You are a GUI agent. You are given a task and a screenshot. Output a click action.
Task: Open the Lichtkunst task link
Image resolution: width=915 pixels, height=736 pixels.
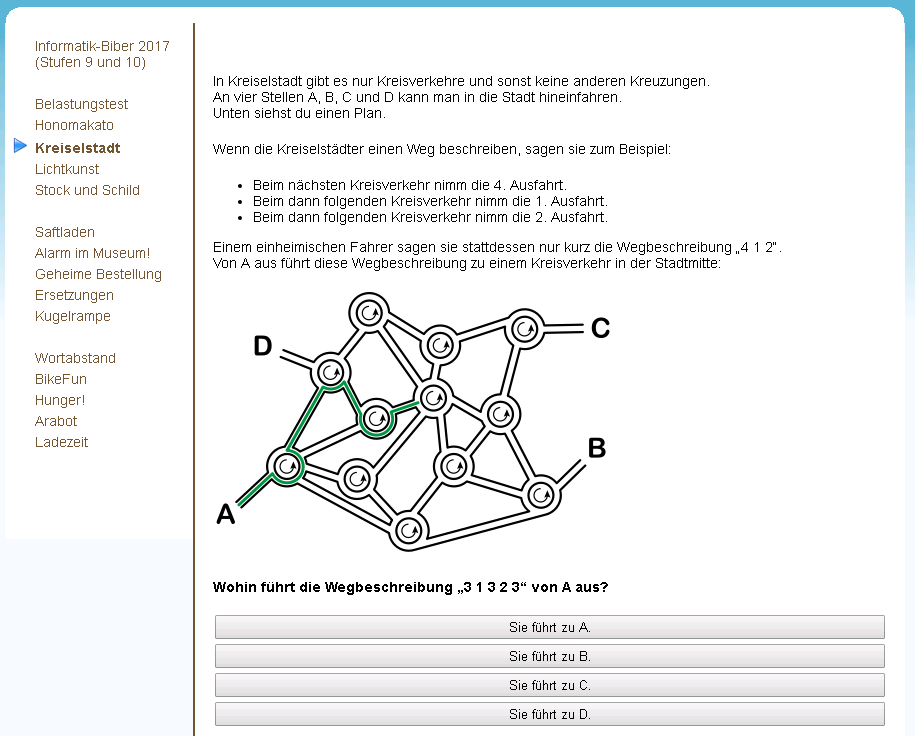pos(67,169)
